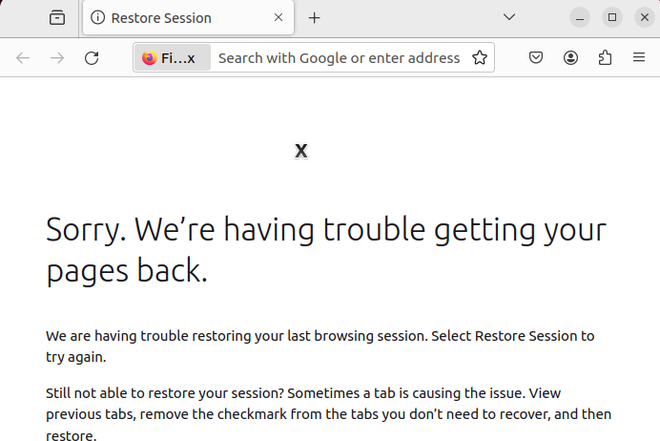The width and height of the screenshot is (660, 441).
Task: Reload the current page
Action: 91,58
